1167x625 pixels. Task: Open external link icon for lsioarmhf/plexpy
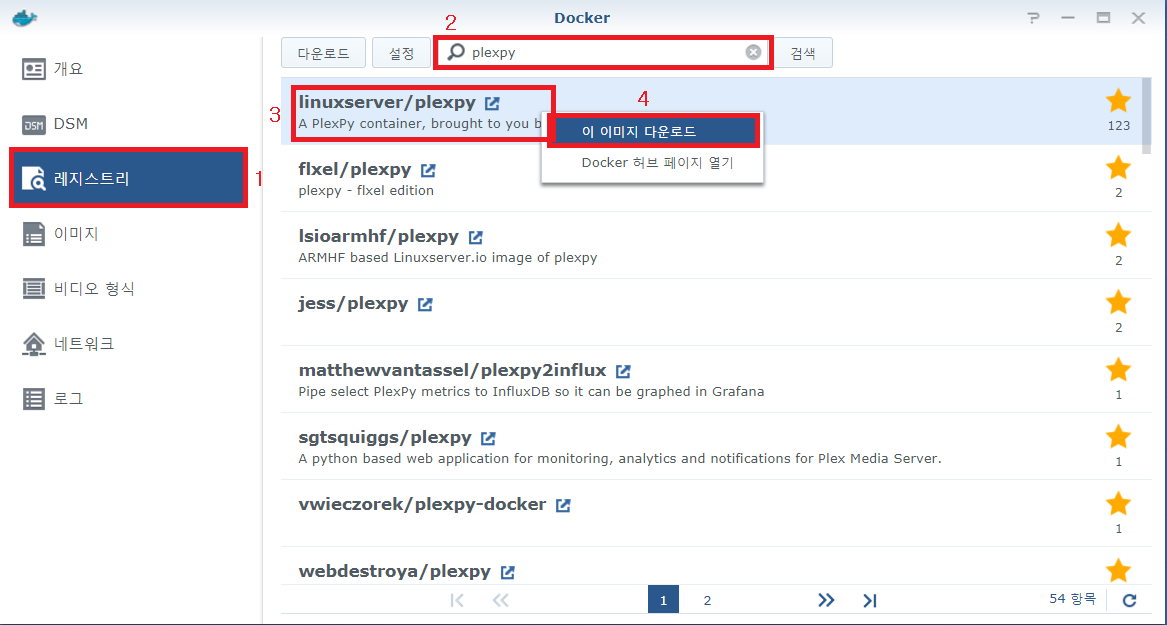[475, 237]
